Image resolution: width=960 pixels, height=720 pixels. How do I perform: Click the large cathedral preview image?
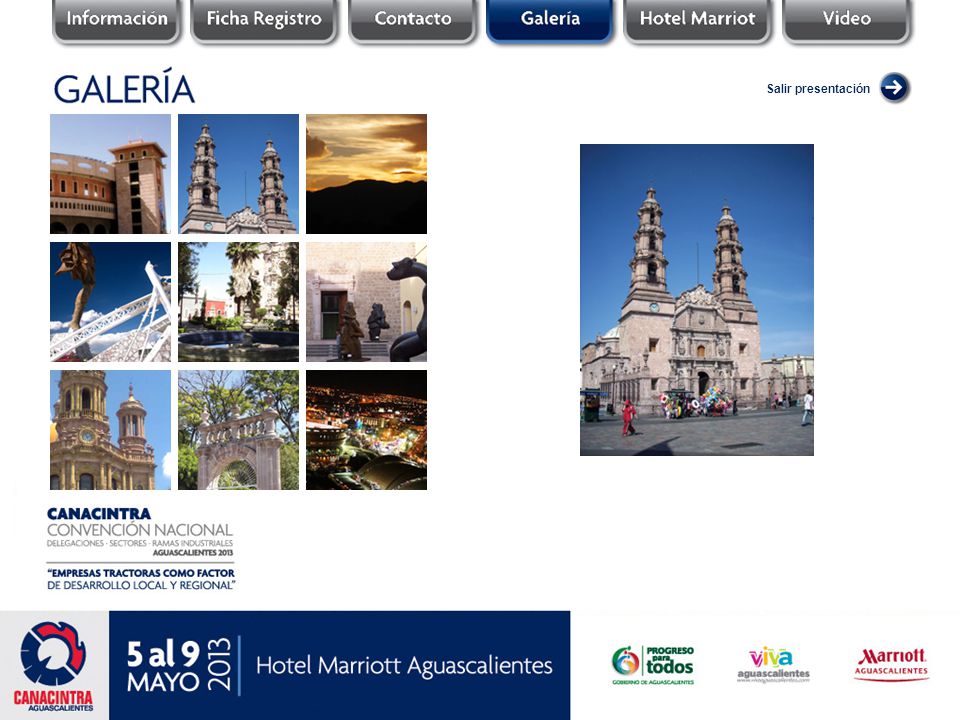(x=697, y=300)
